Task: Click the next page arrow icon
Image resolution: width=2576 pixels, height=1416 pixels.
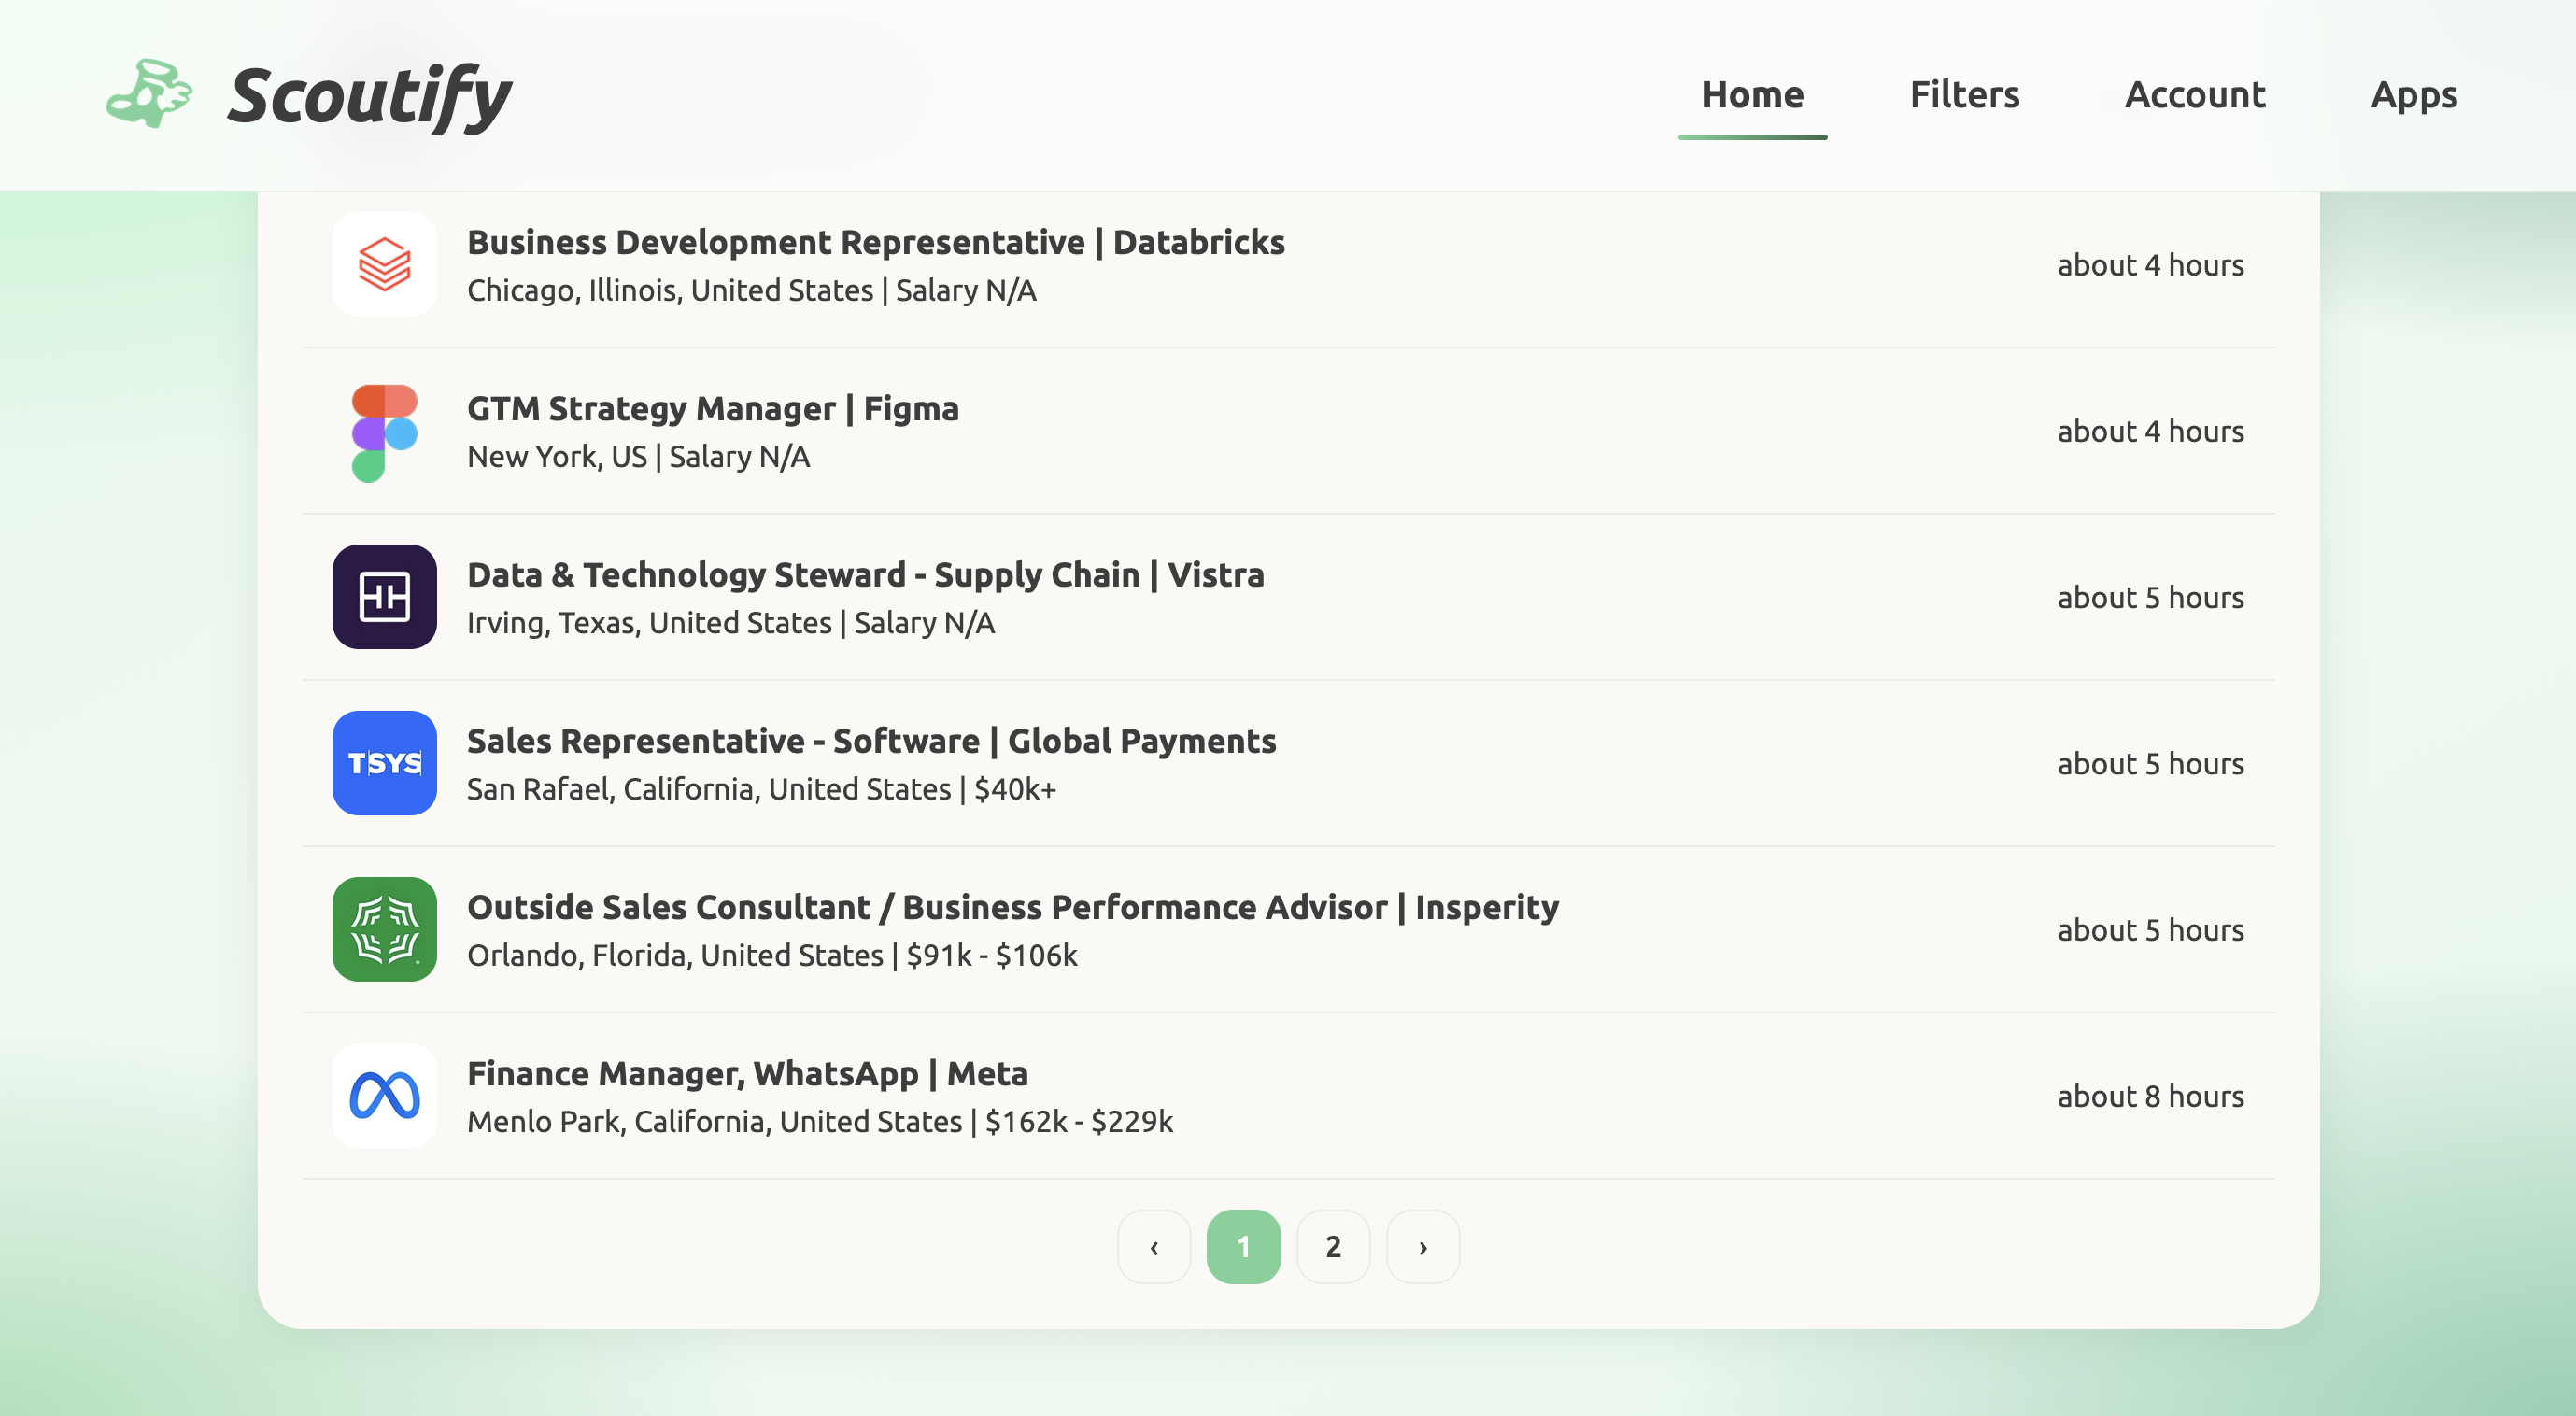Action: click(x=1422, y=1246)
